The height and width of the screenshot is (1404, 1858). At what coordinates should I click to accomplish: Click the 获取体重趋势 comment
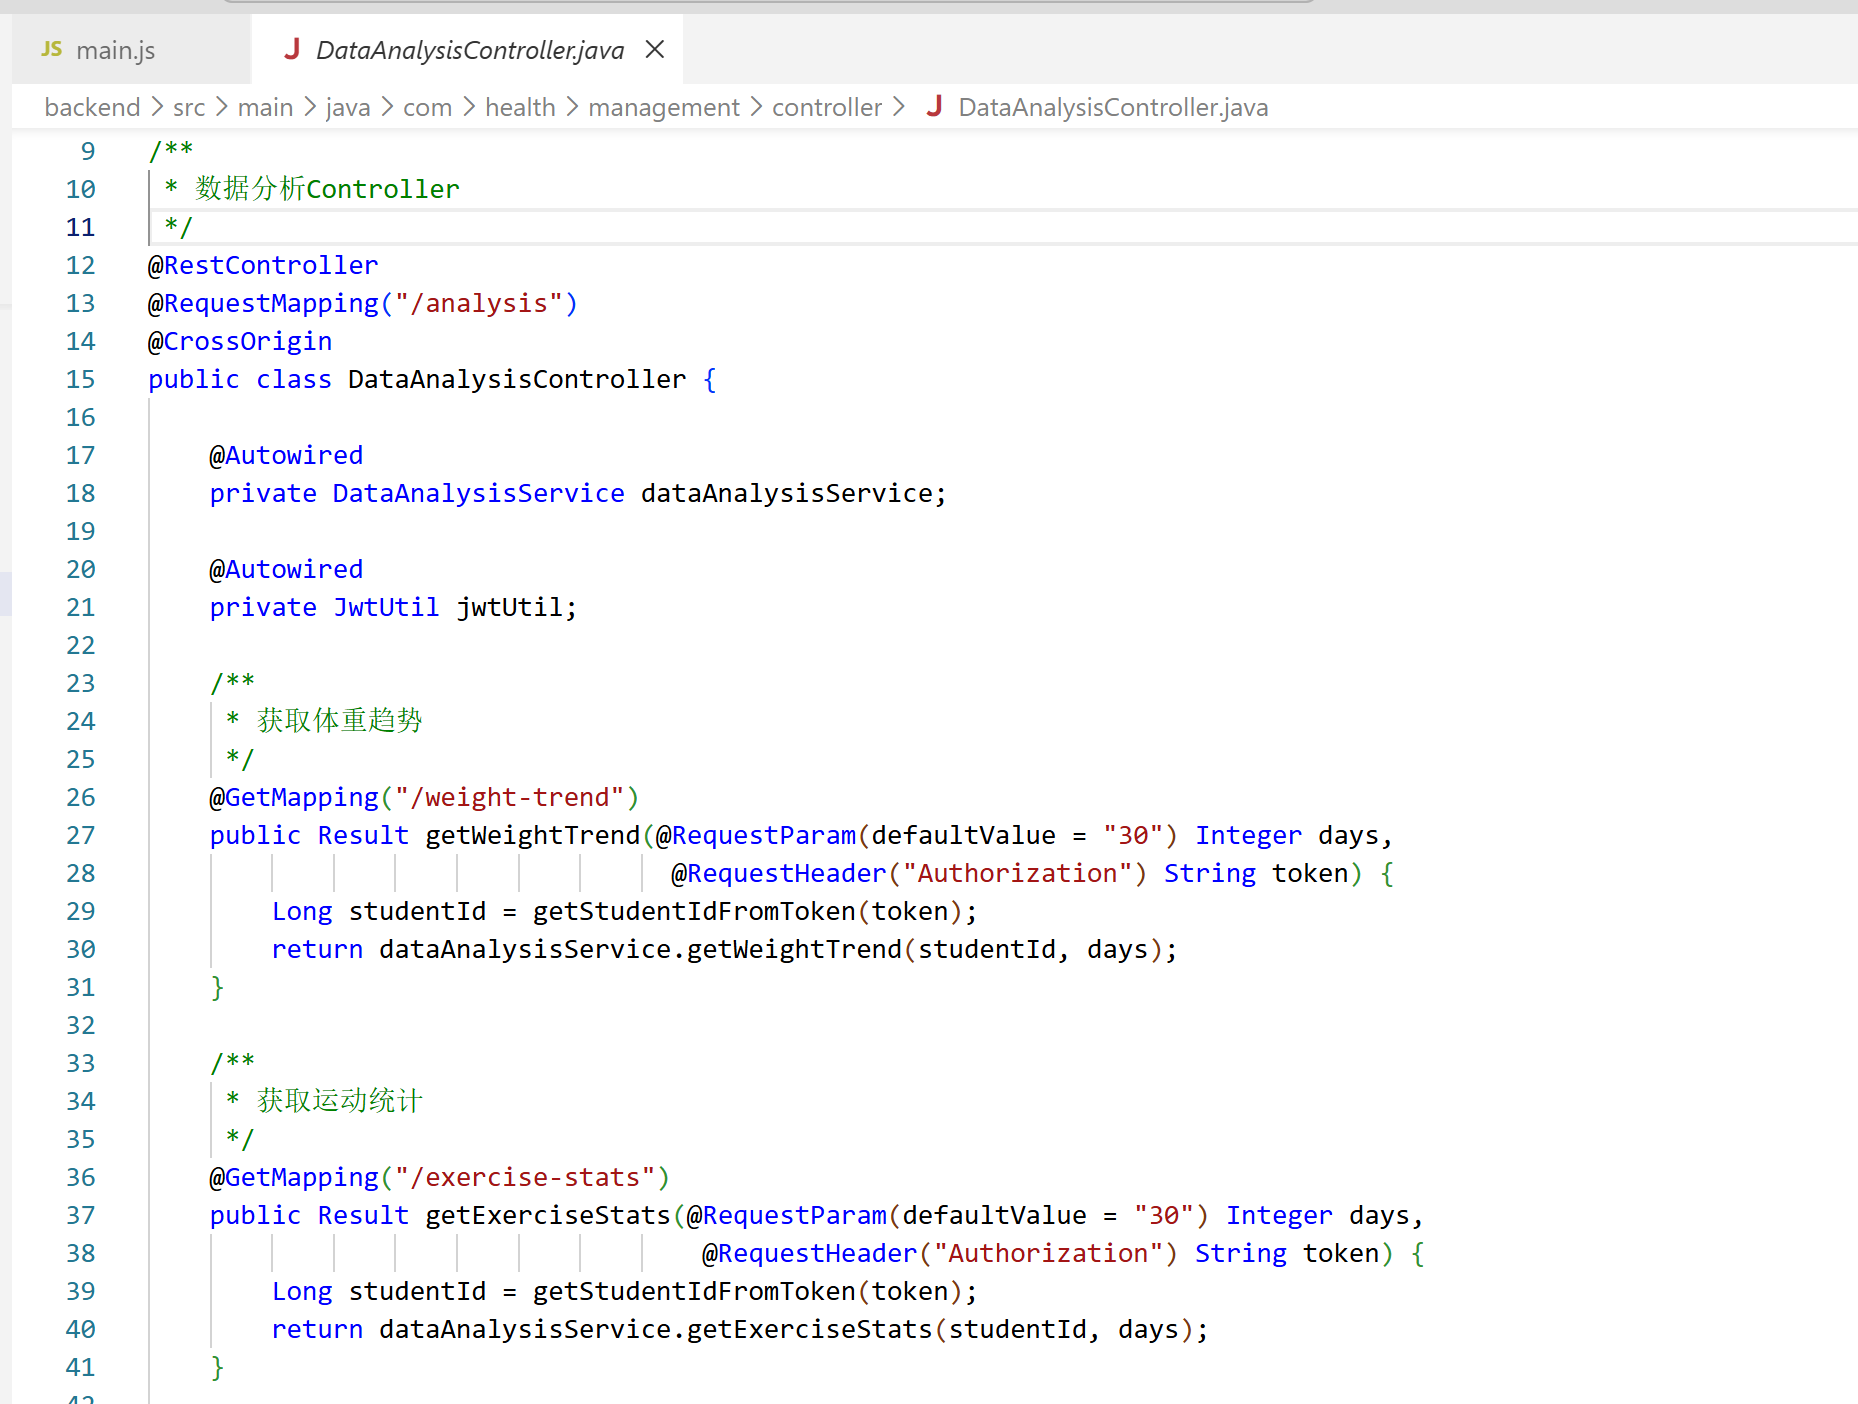coord(340,720)
